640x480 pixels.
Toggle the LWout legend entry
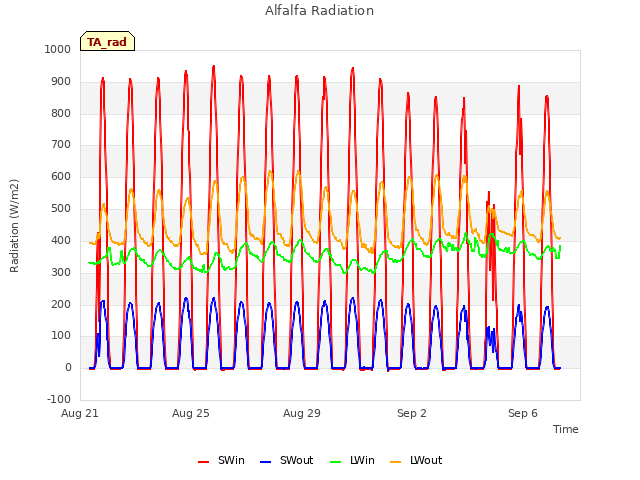(x=416, y=460)
